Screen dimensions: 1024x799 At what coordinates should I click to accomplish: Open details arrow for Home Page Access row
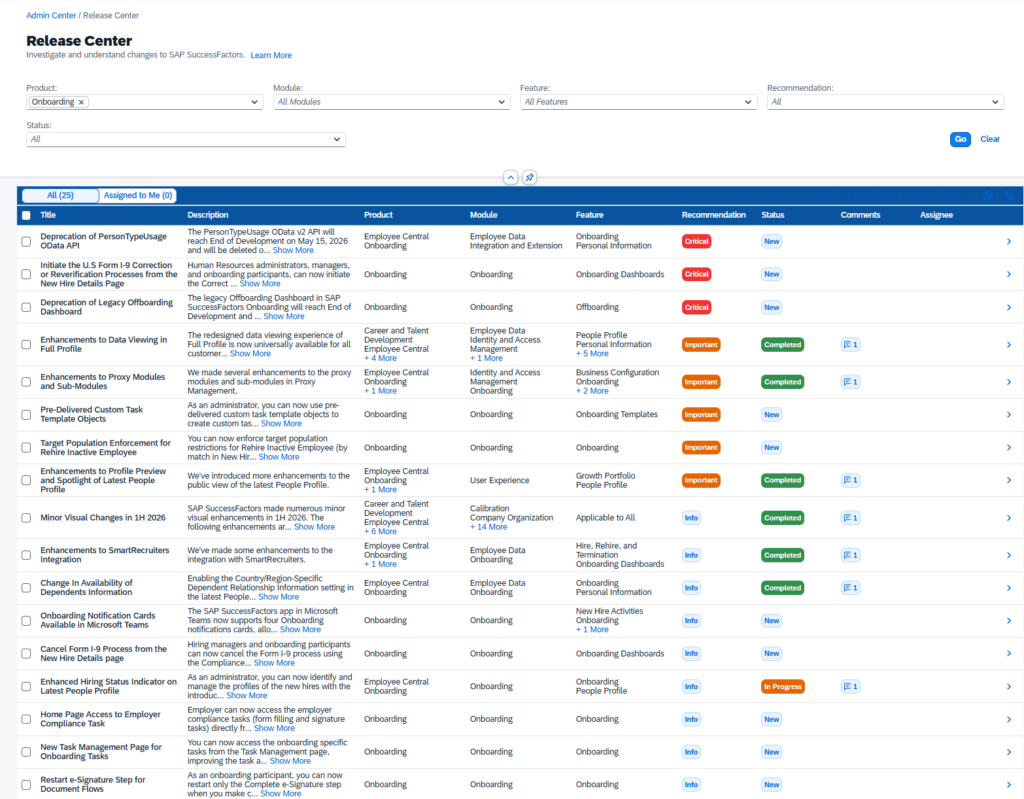point(1009,719)
